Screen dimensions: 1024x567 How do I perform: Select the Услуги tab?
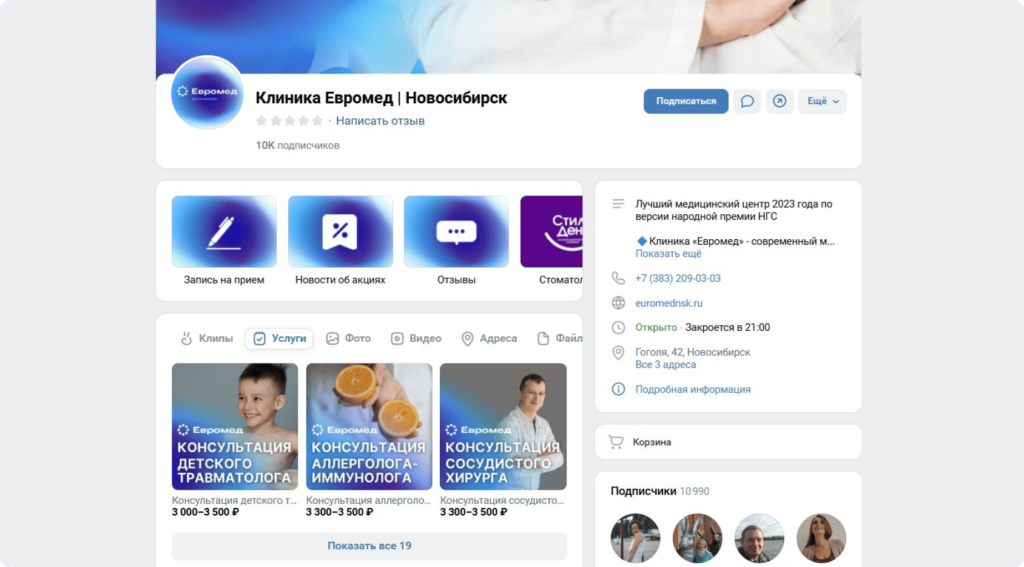coord(280,338)
